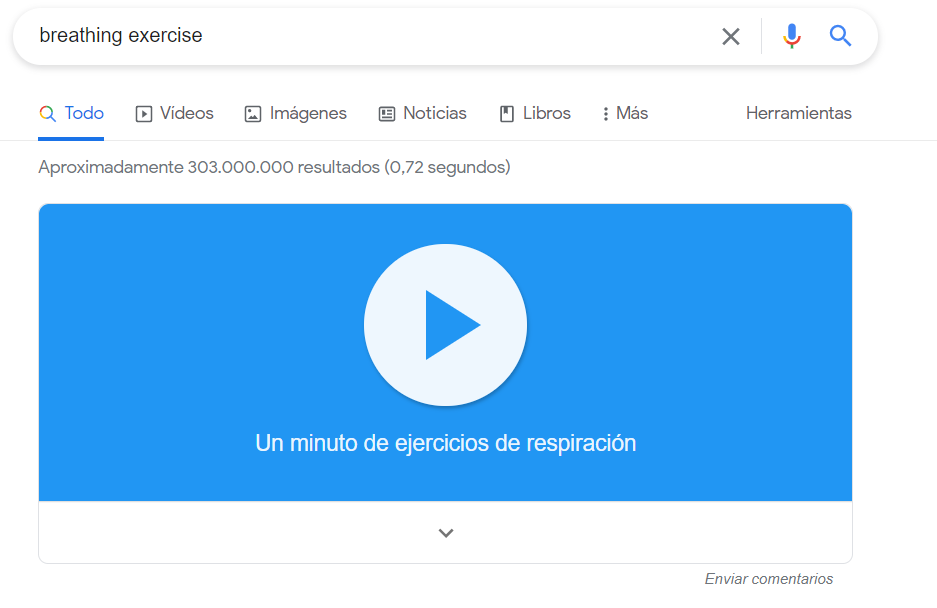Switch to the Libros tab
Screen dimensions: 937x608
pos(546,114)
